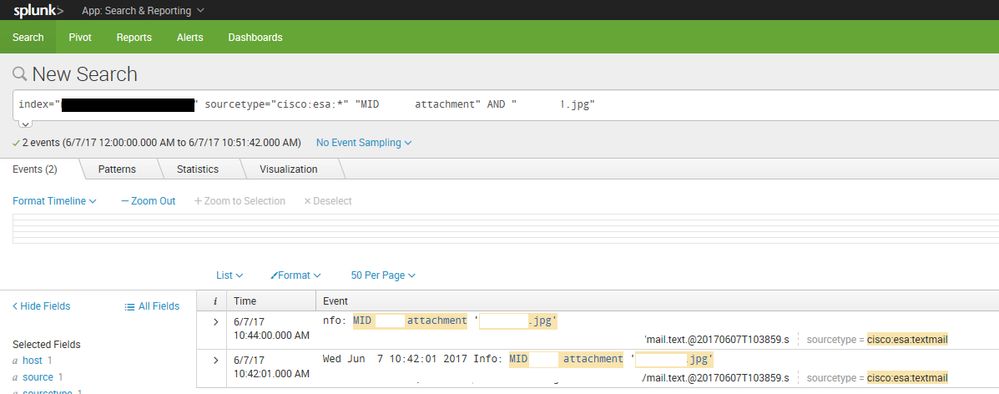Expand the 10:44:00 event row arrow
The height and width of the screenshot is (394, 999).
pyautogui.click(x=215, y=322)
